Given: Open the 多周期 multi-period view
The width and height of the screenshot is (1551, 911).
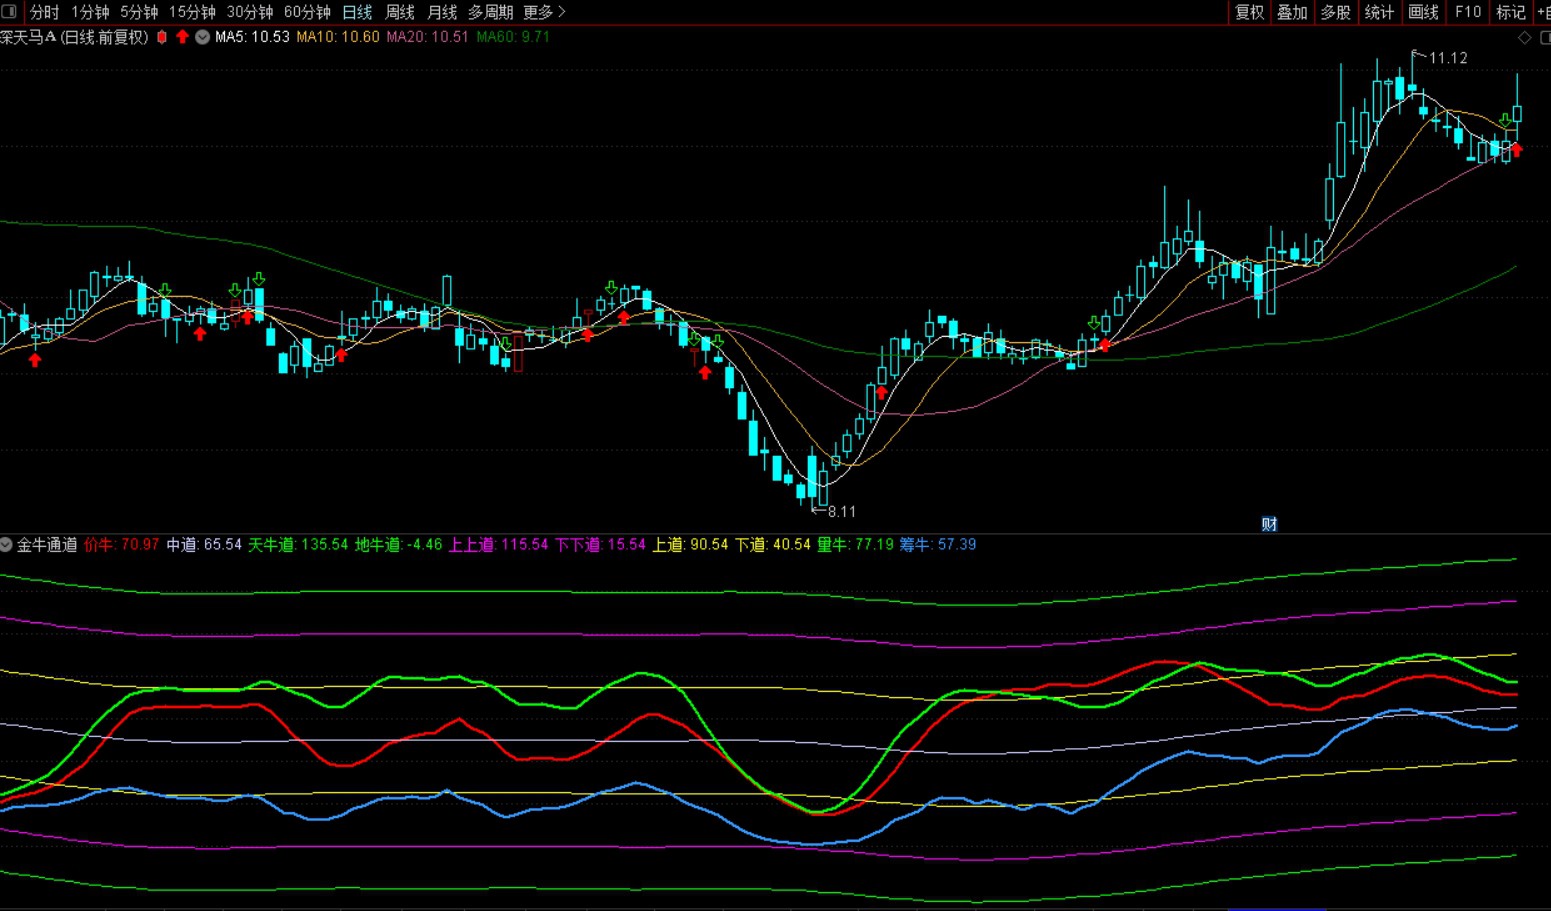Looking at the screenshot, I should 490,12.
